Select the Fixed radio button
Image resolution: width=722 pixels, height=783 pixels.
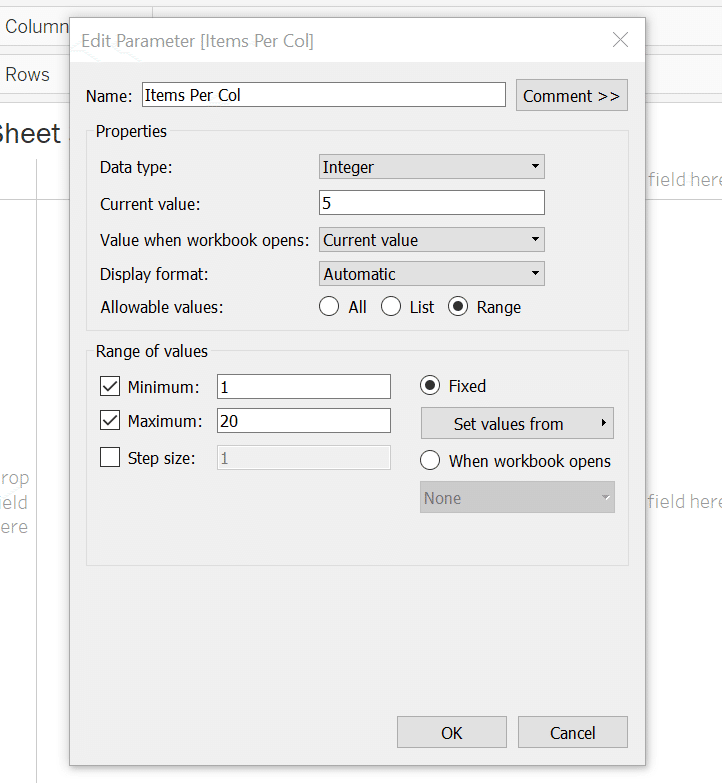(x=430, y=386)
